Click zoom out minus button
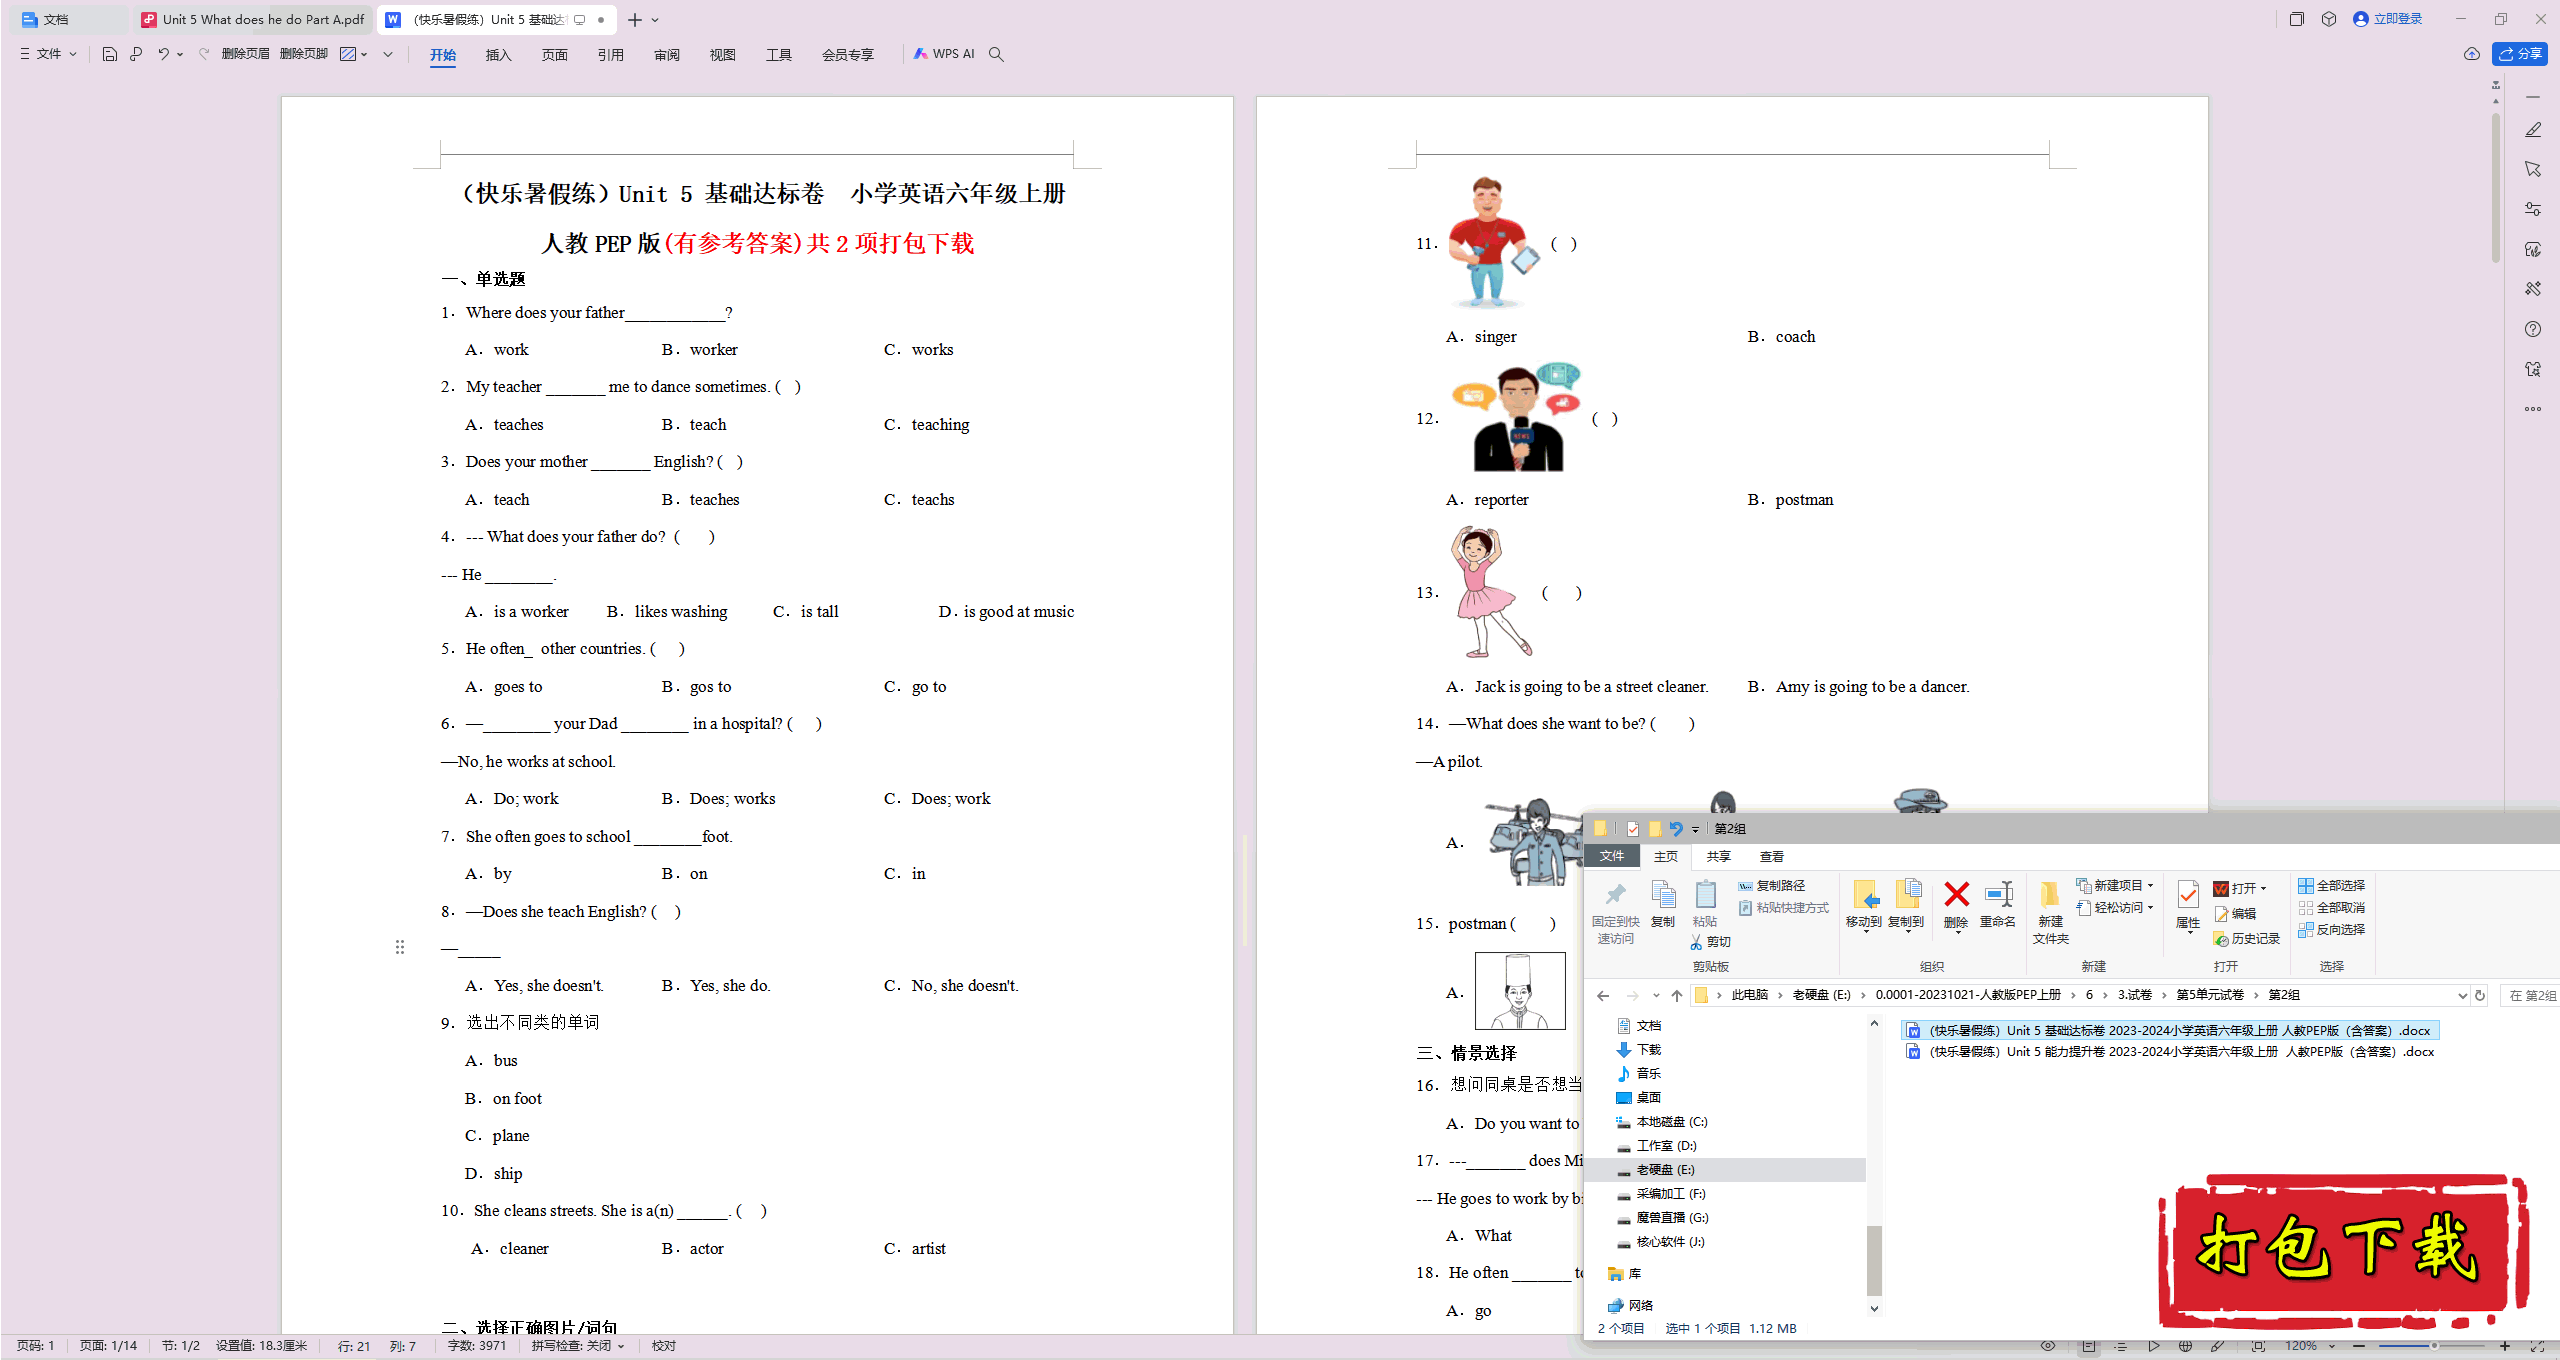 (2361, 1346)
